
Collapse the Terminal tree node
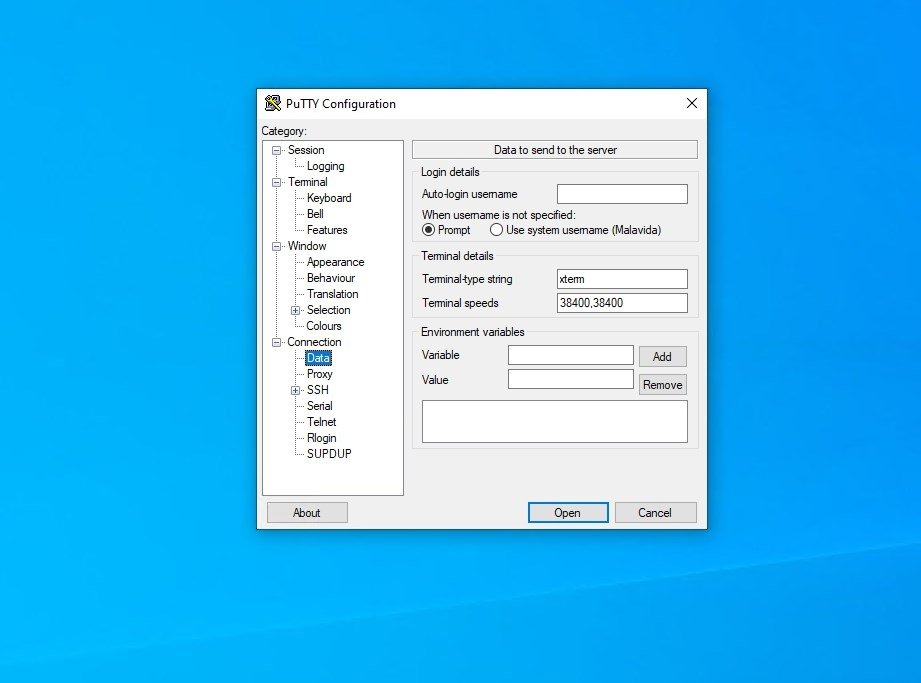tap(276, 183)
